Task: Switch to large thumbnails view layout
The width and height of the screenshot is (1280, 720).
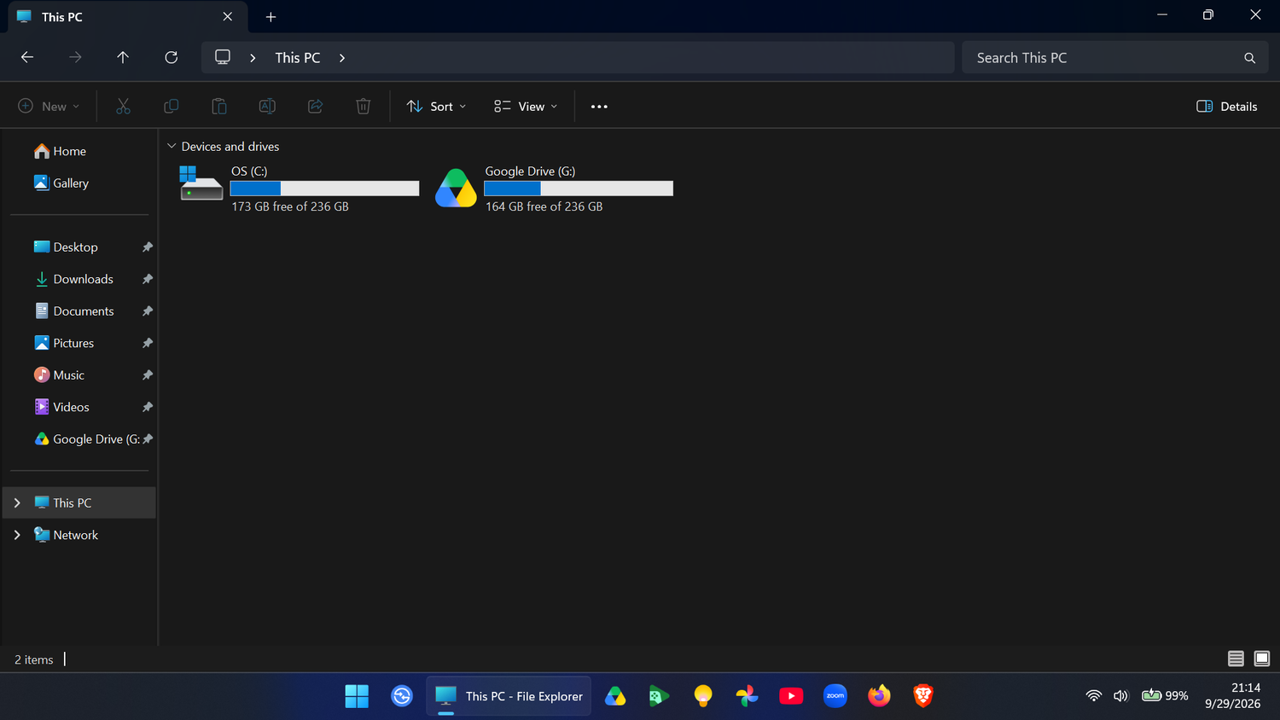Action: tap(1262, 659)
